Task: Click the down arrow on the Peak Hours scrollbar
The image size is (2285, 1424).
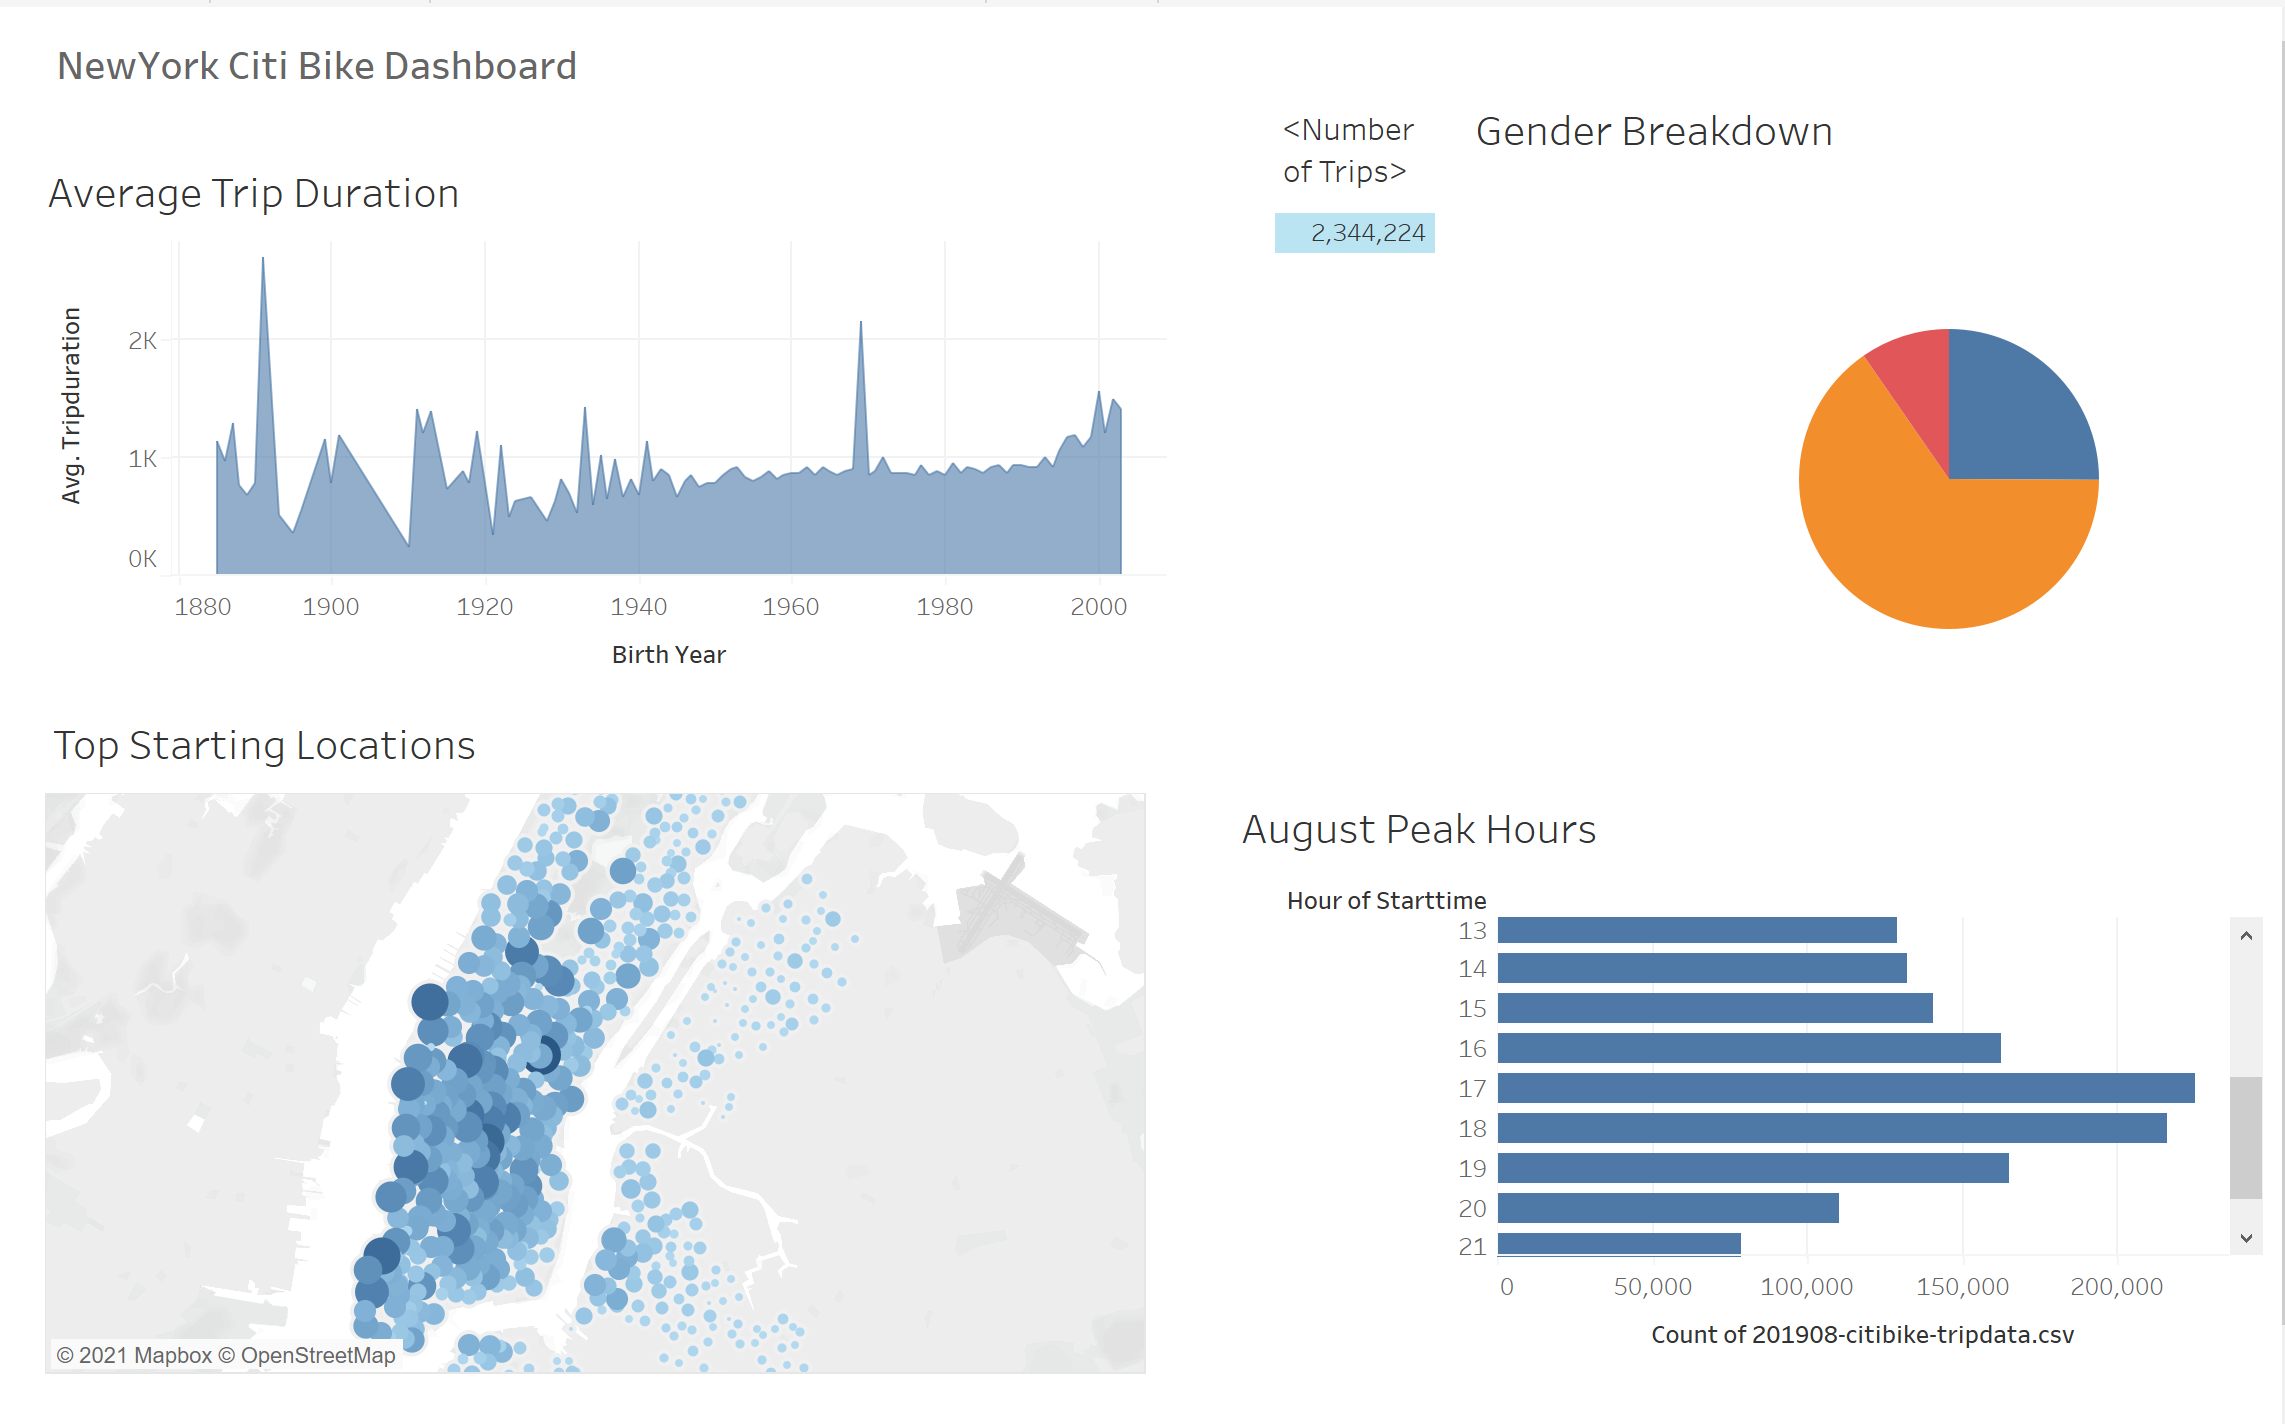Action: [x=2247, y=1239]
